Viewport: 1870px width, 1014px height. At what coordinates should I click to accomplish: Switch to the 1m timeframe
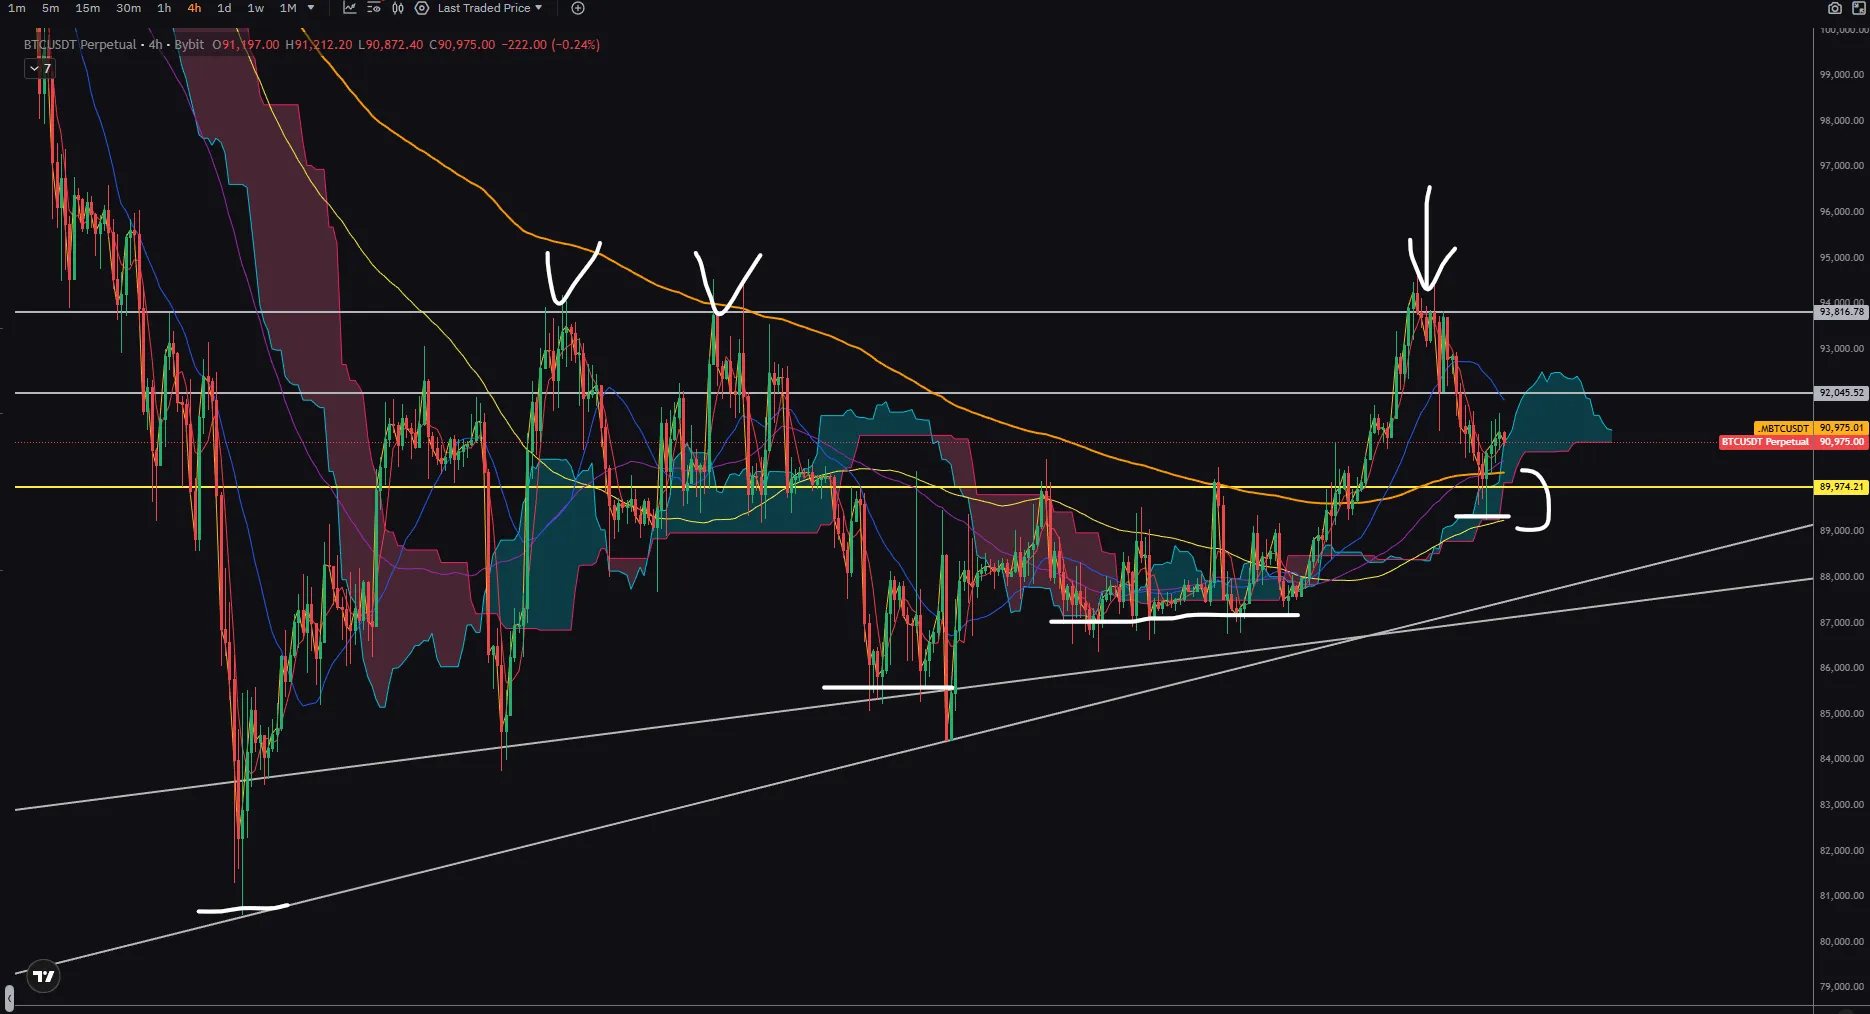point(17,8)
